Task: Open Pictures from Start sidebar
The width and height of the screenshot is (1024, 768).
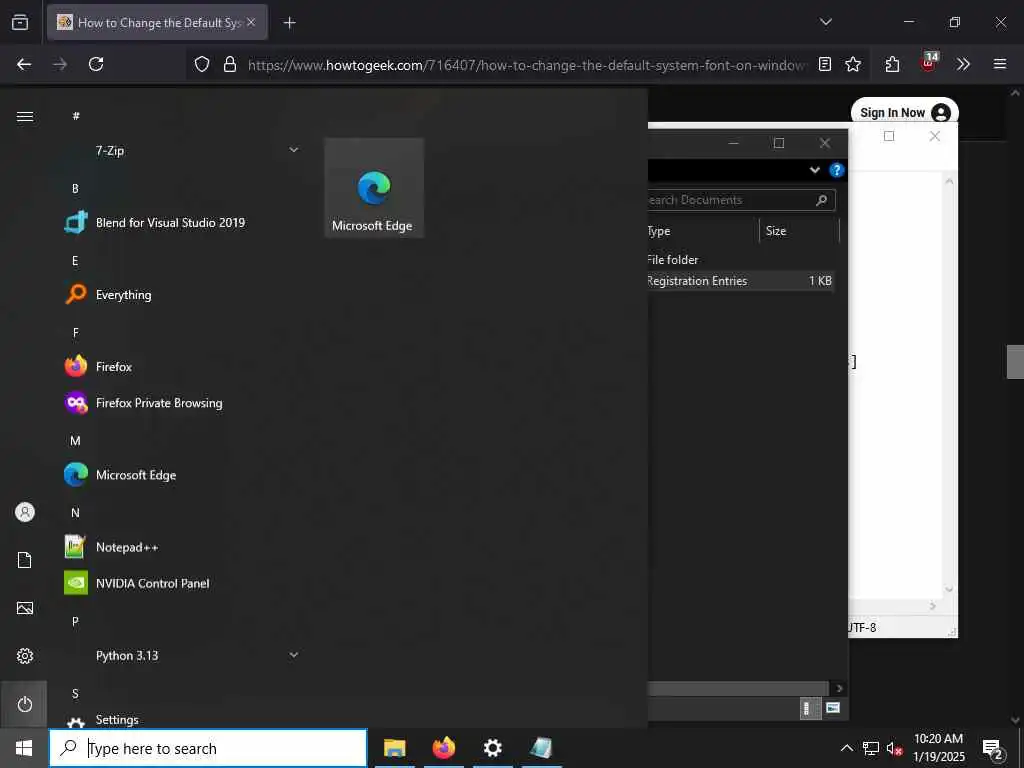Action: (25, 609)
